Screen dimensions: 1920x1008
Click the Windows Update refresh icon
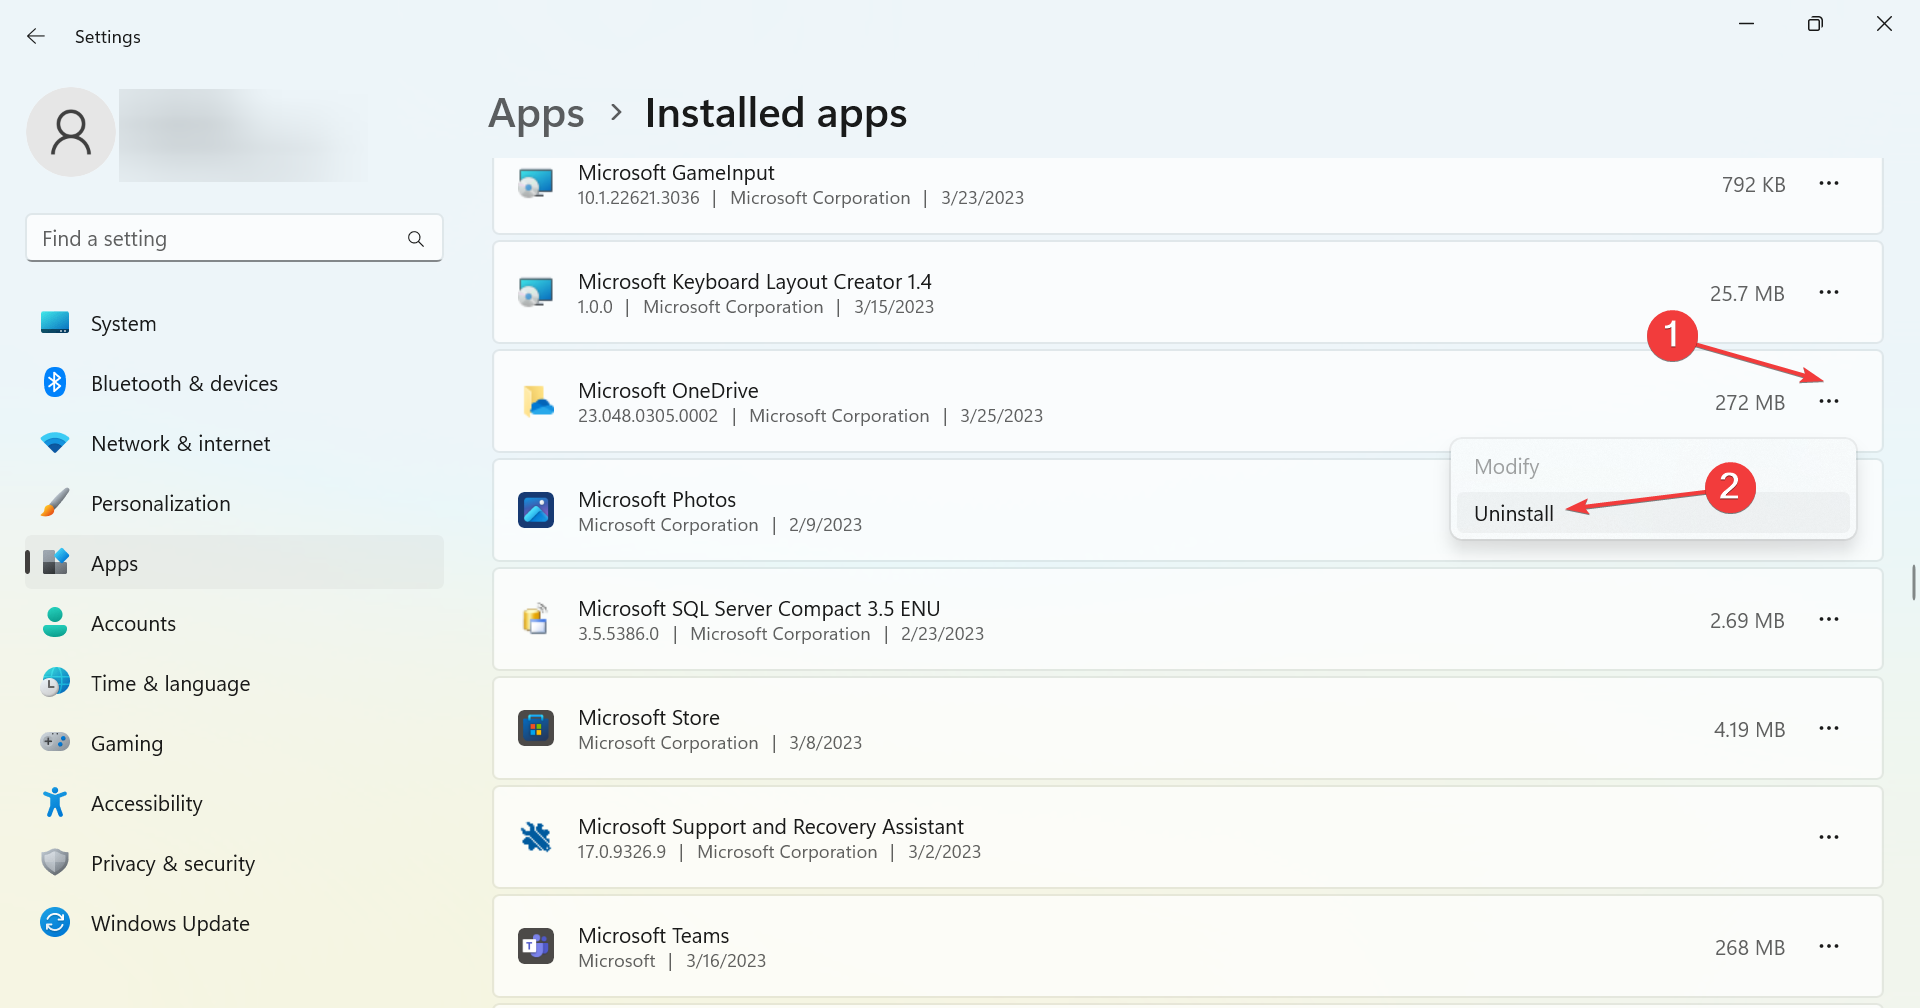[55, 922]
